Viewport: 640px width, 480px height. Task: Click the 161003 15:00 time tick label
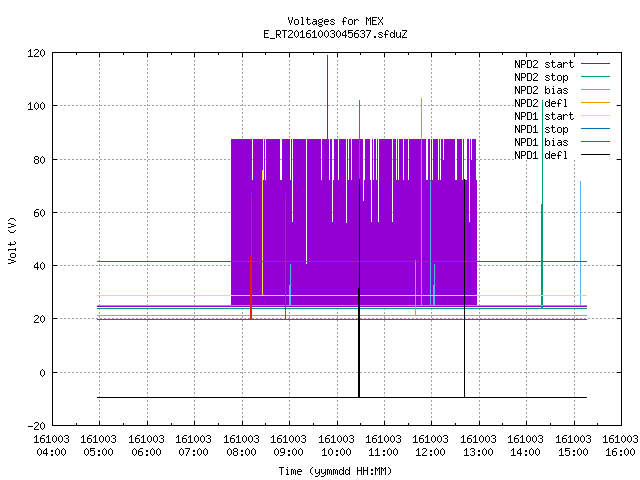[x=573, y=446]
